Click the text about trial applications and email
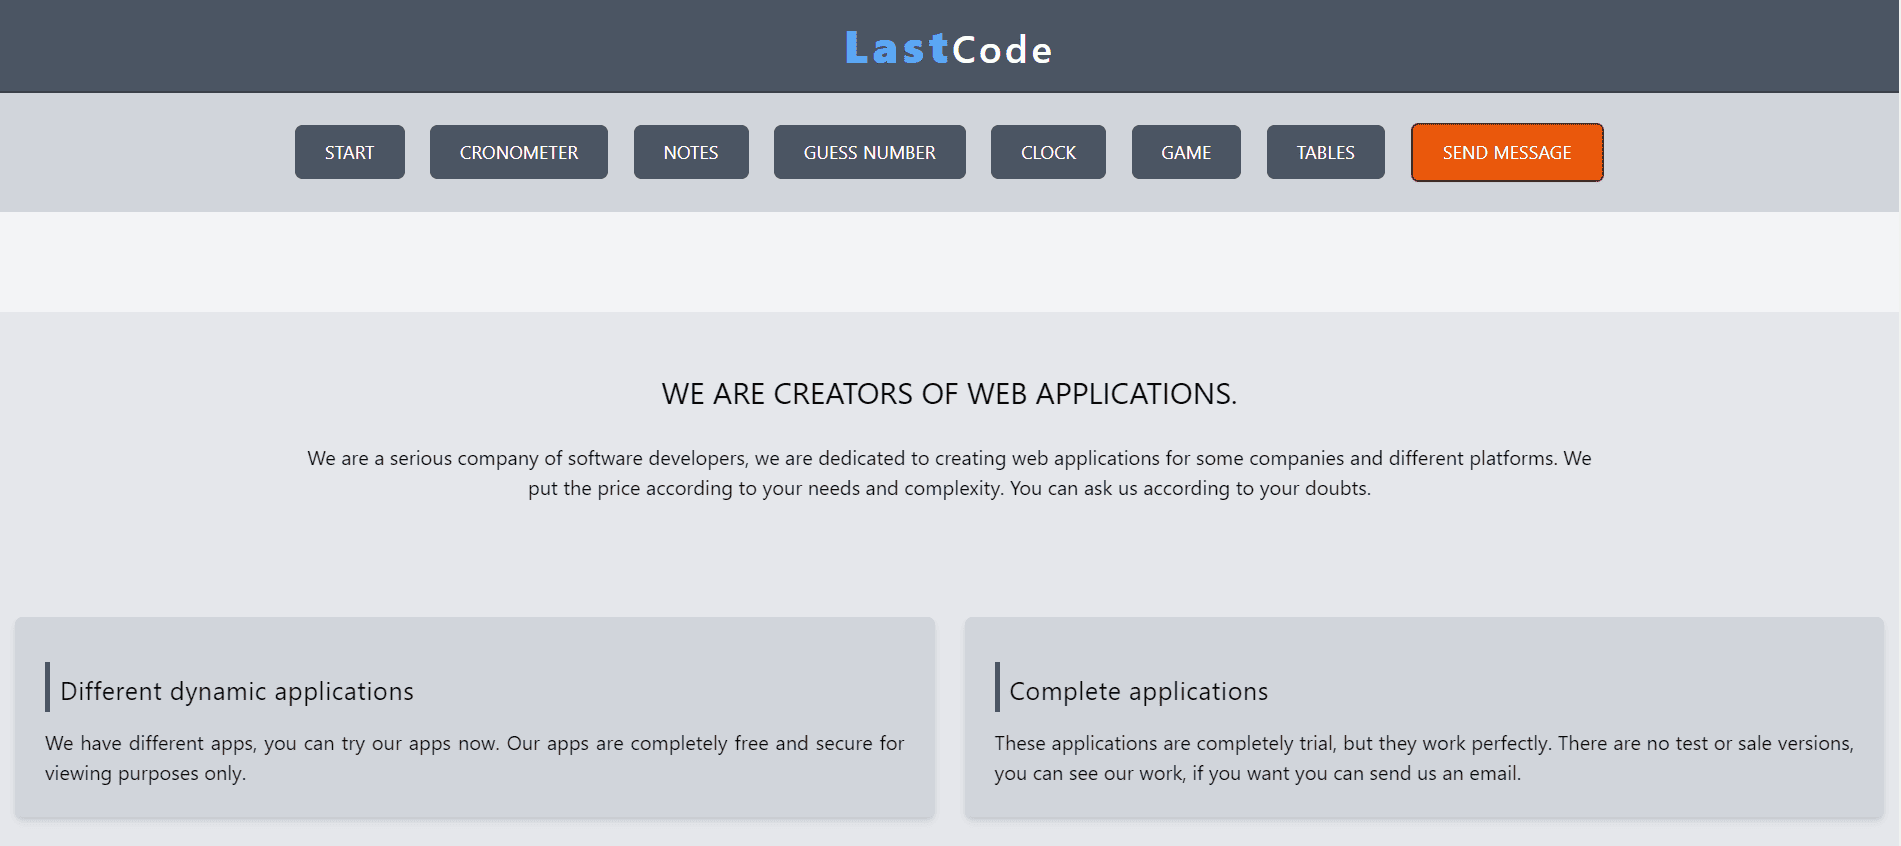The height and width of the screenshot is (846, 1901). point(1423,758)
